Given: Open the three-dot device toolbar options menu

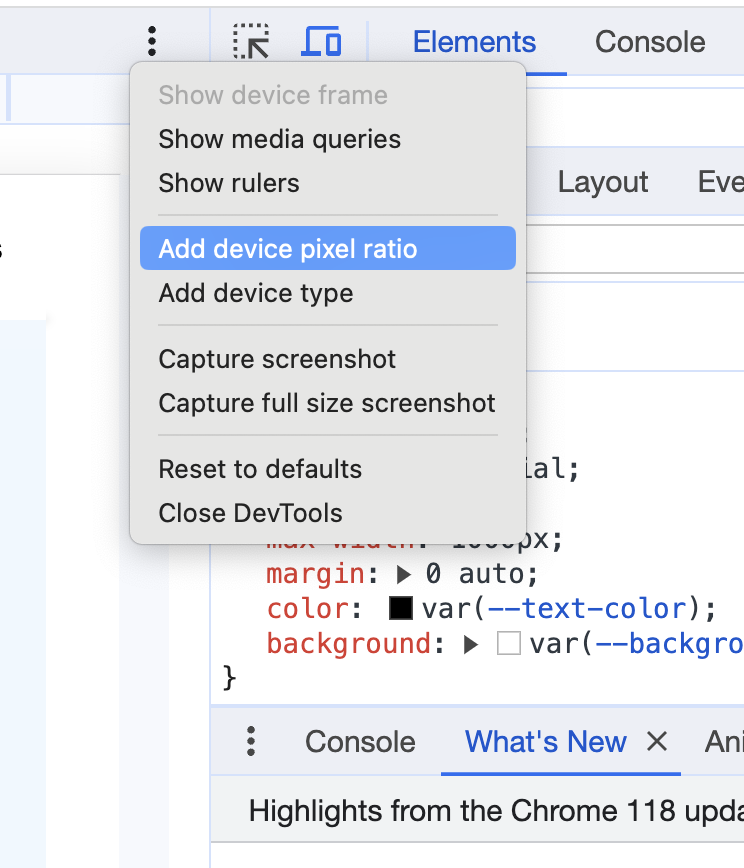Looking at the screenshot, I should 151,41.
